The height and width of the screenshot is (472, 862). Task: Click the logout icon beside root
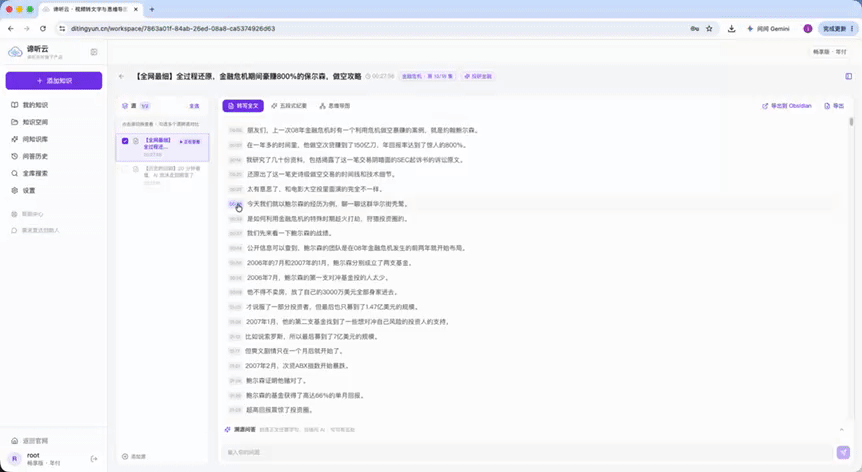(x=94, y=458)
